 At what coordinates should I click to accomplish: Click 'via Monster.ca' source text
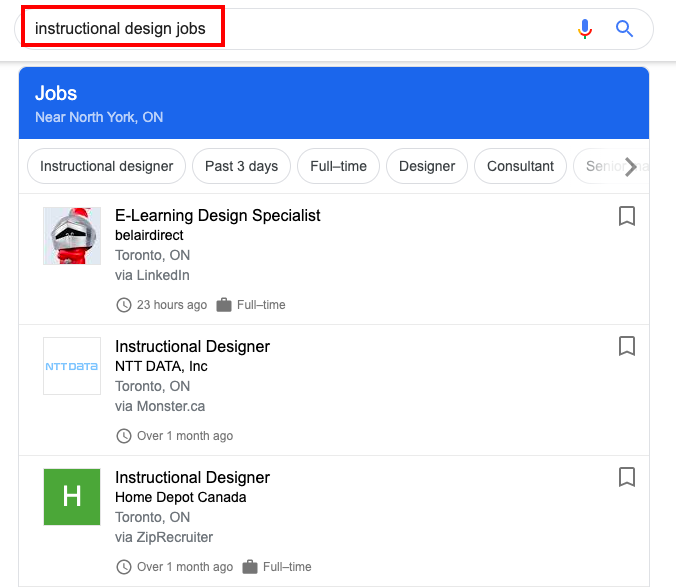[x=160, y=406]
